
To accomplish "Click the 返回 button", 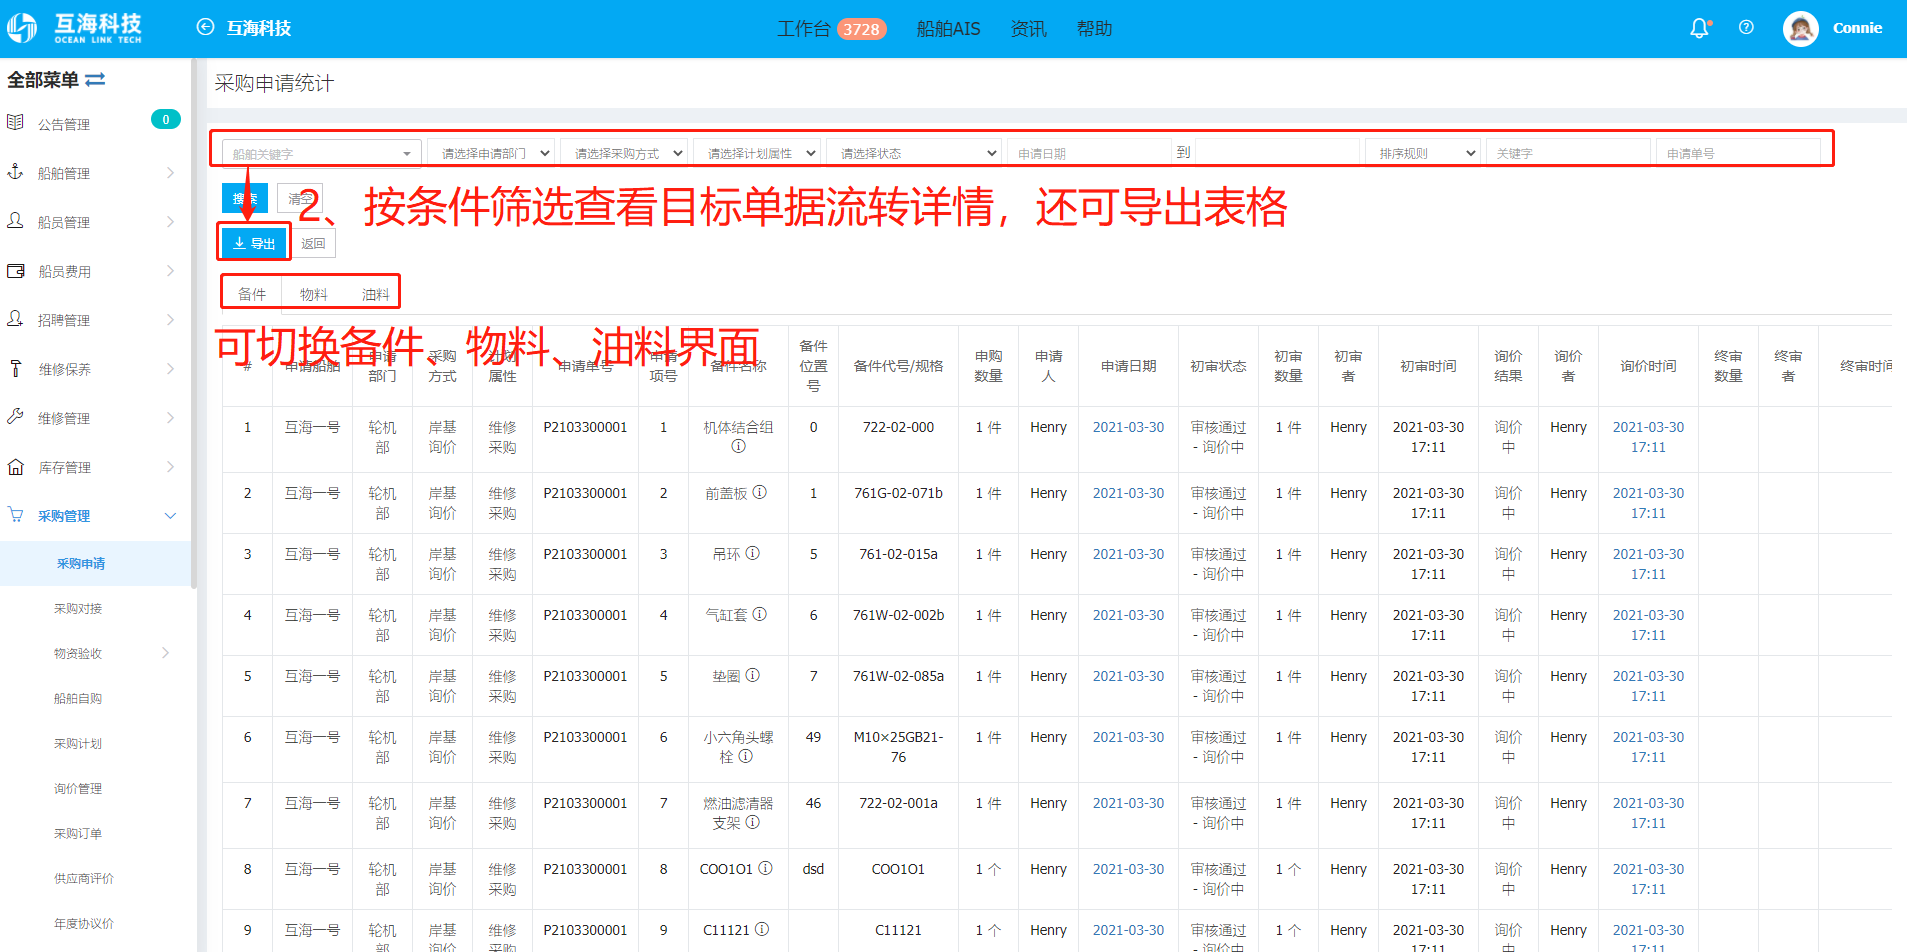I will [x=313, y=243].
